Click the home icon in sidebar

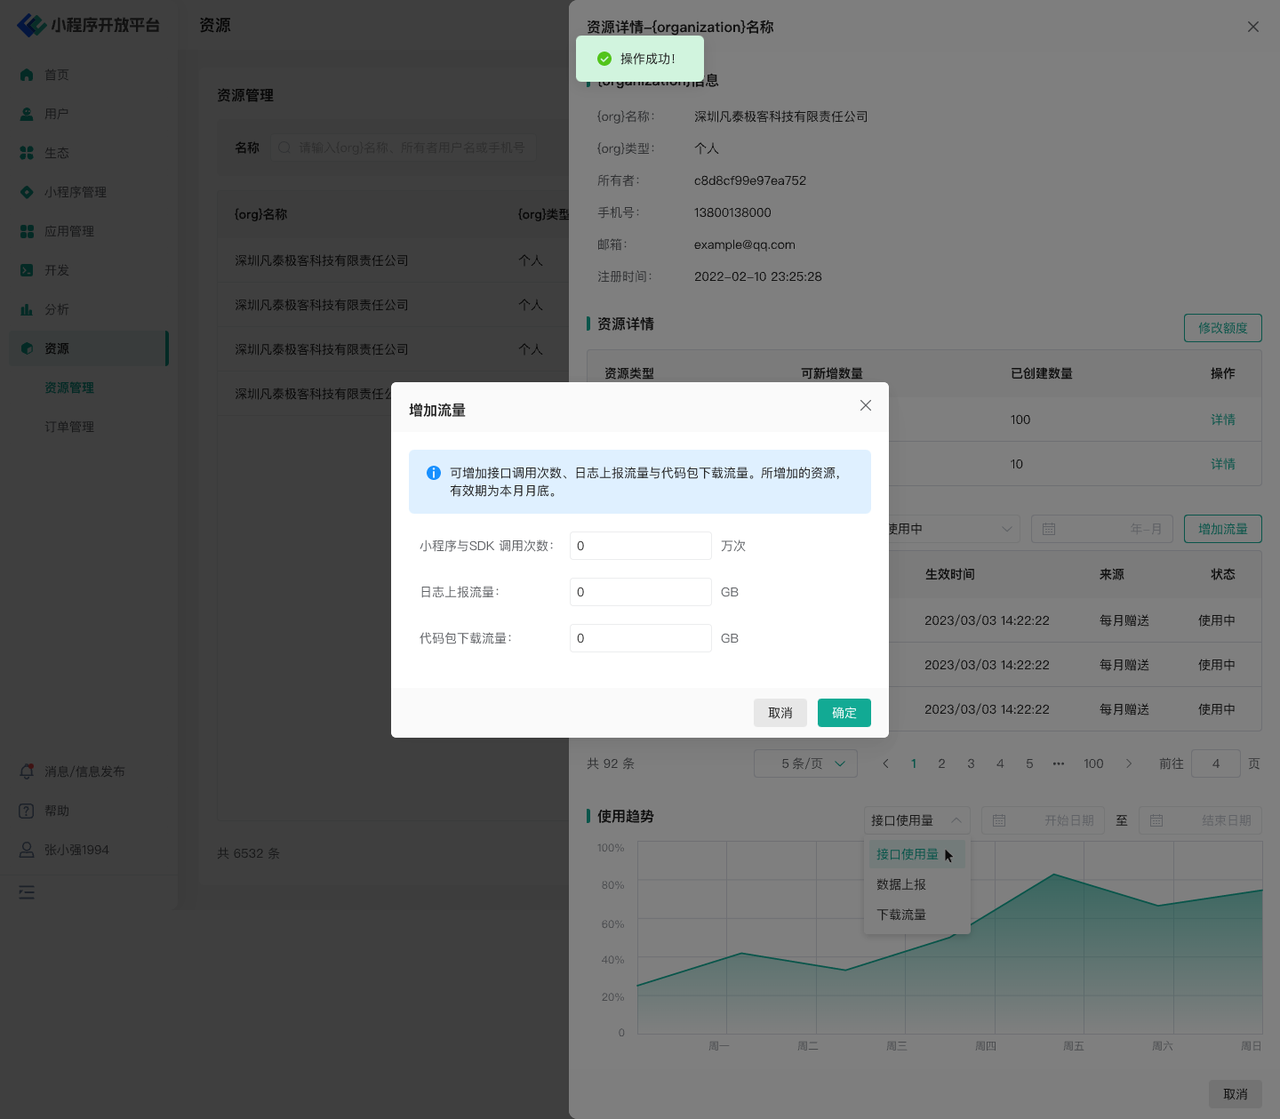[x=27, y=75]
